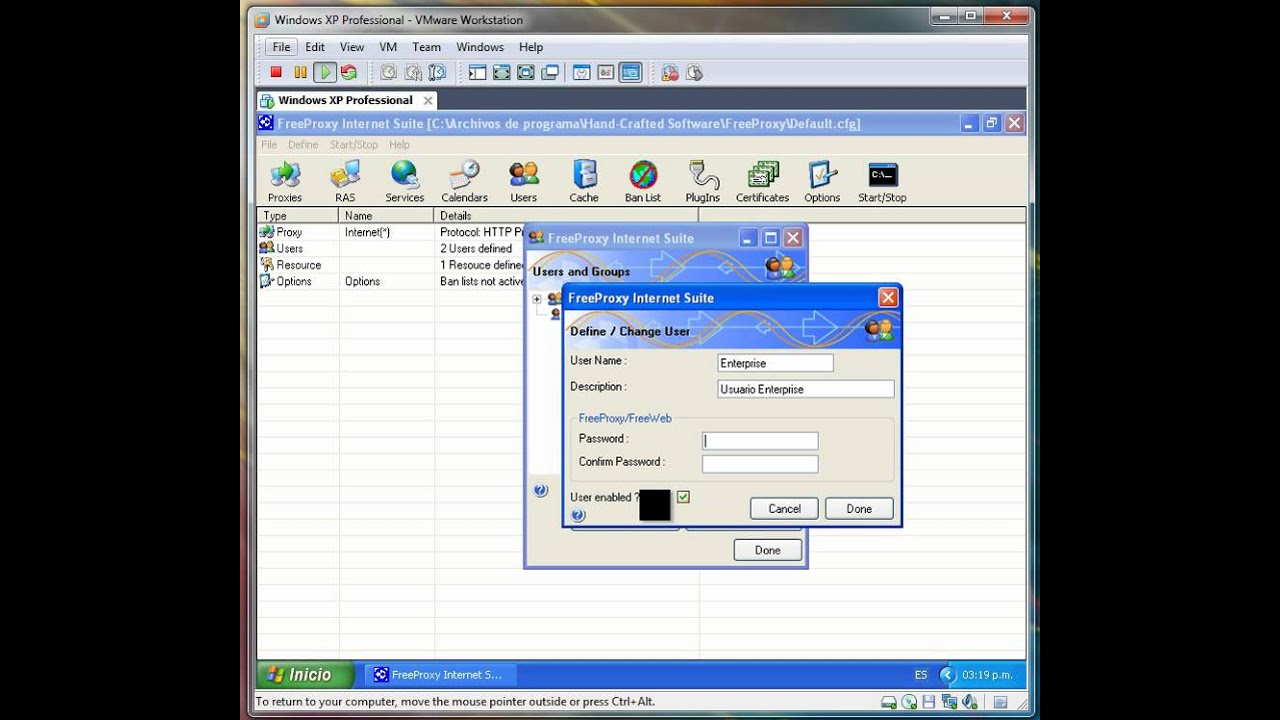Screen dimensions: 1280x720
Task: Open the Options toolbar icon
Action: click(822, 182)
